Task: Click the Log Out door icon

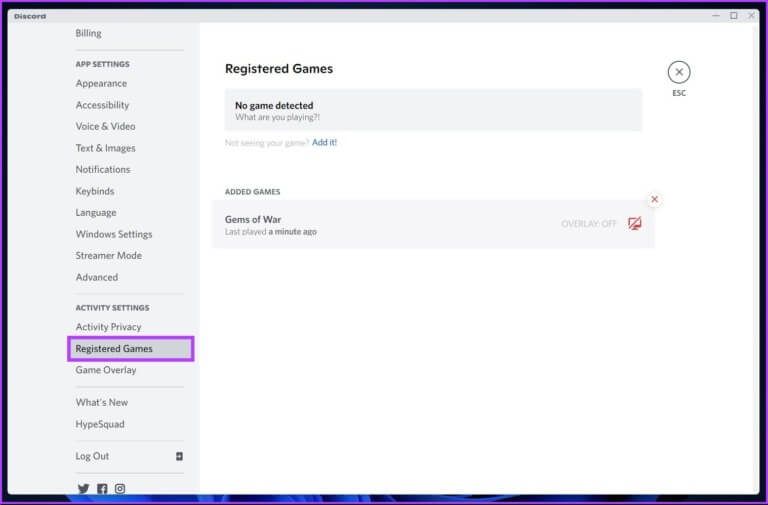Action: point(179,456)
